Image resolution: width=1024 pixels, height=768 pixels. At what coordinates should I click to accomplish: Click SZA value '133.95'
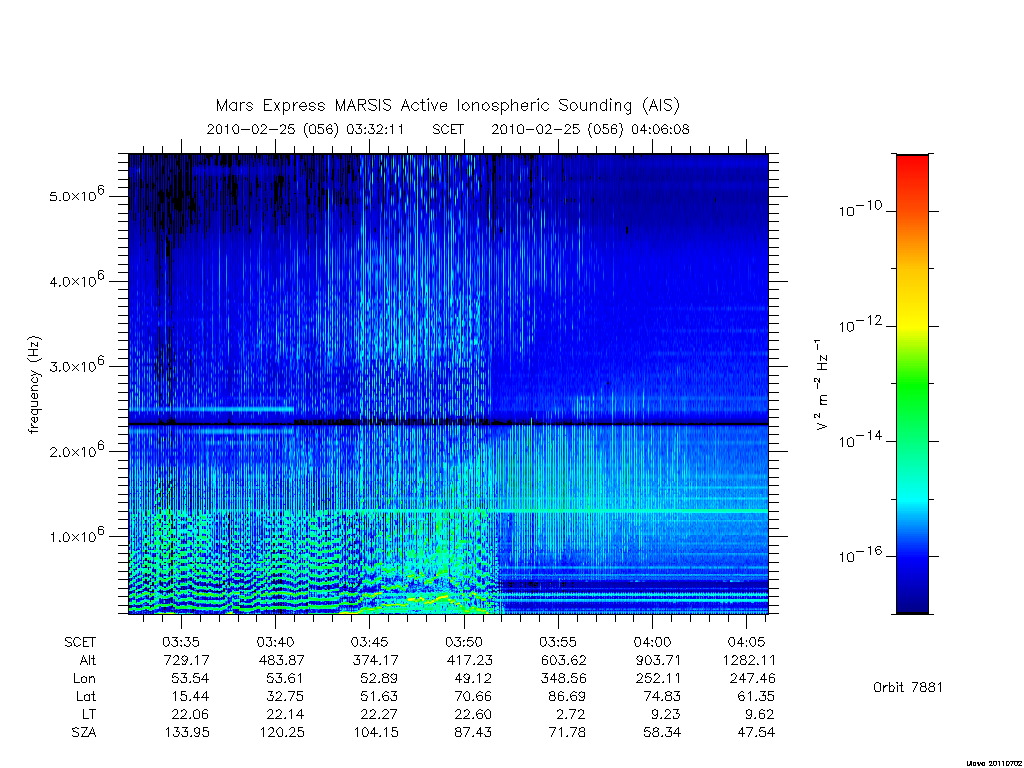point(187,733)
